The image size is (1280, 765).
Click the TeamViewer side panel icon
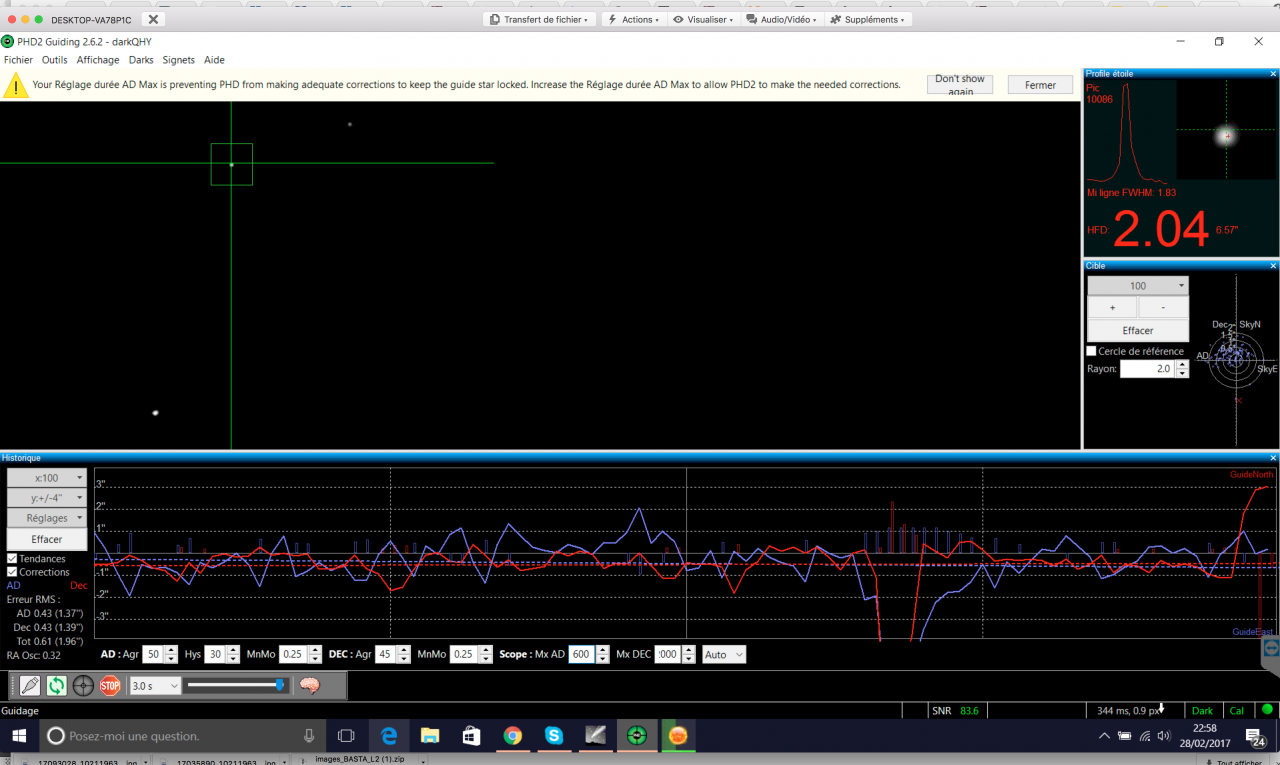tap(1272, 648)
